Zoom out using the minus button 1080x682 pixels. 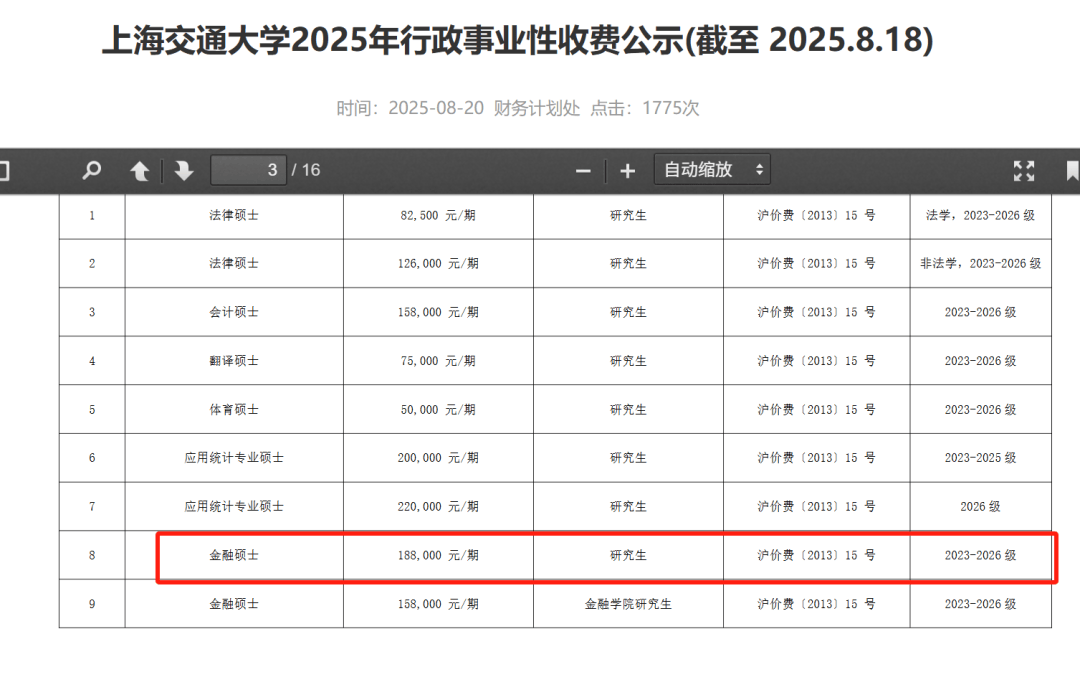pyautogui.click(x=583, y=171)
